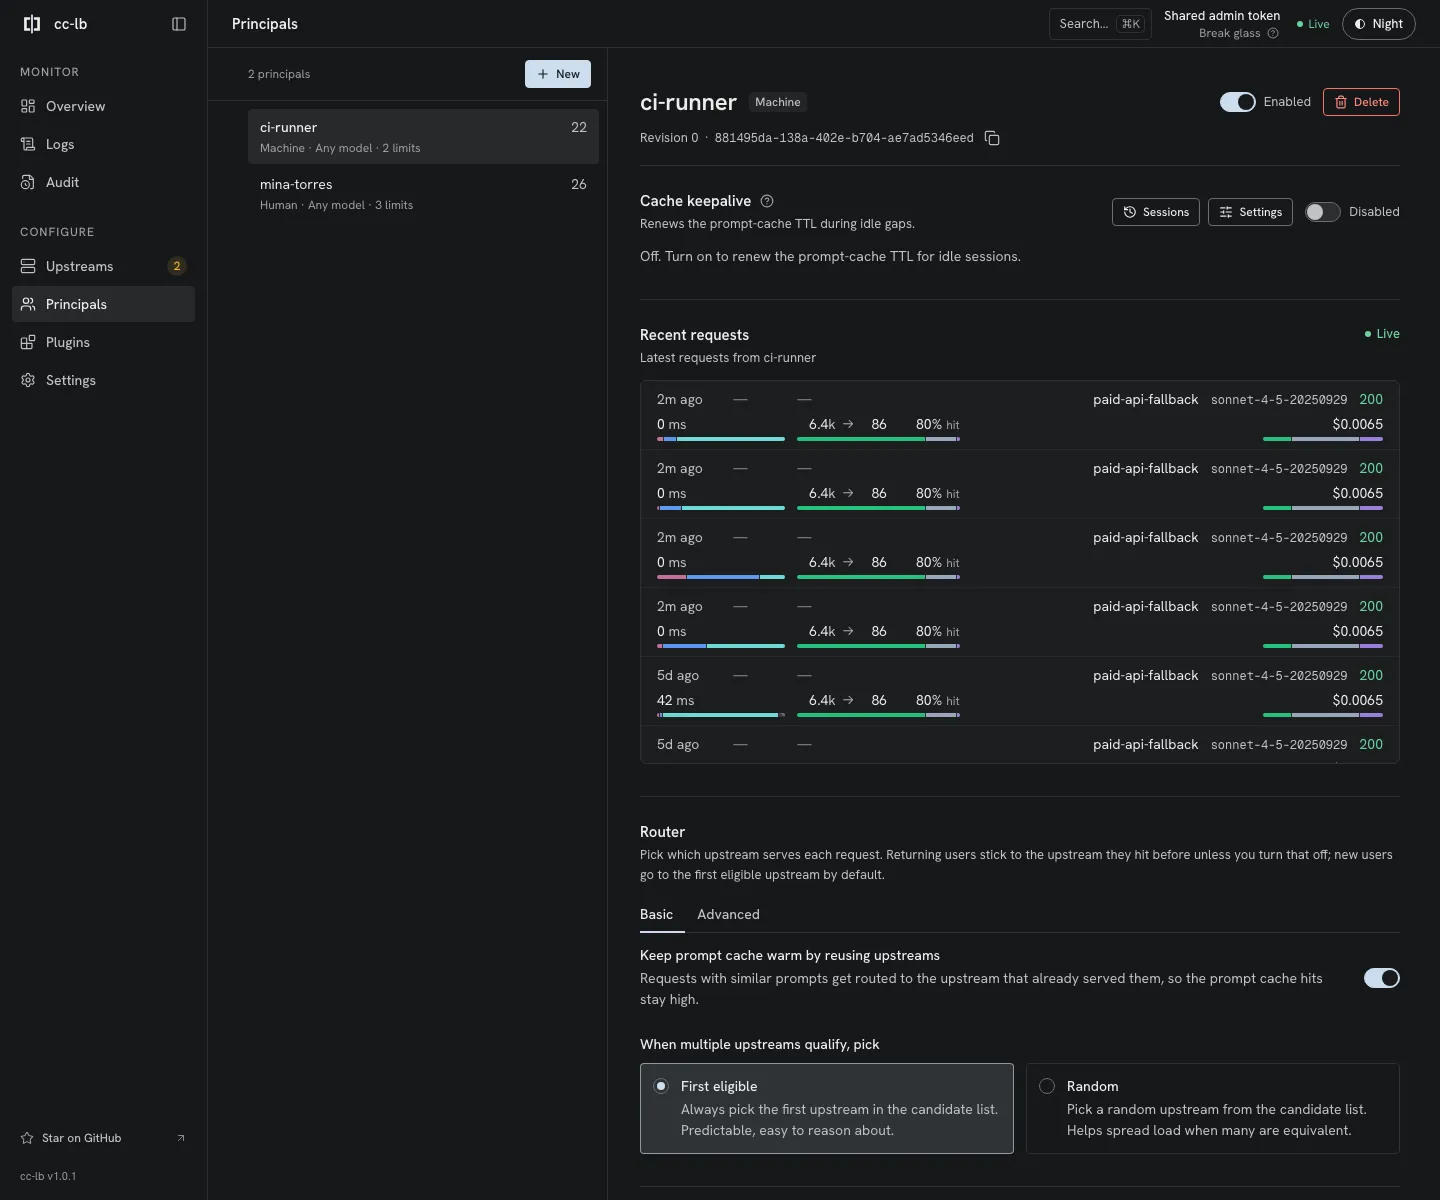Click the 2 principals count text
The image size is (1440, 1200).
279,74
